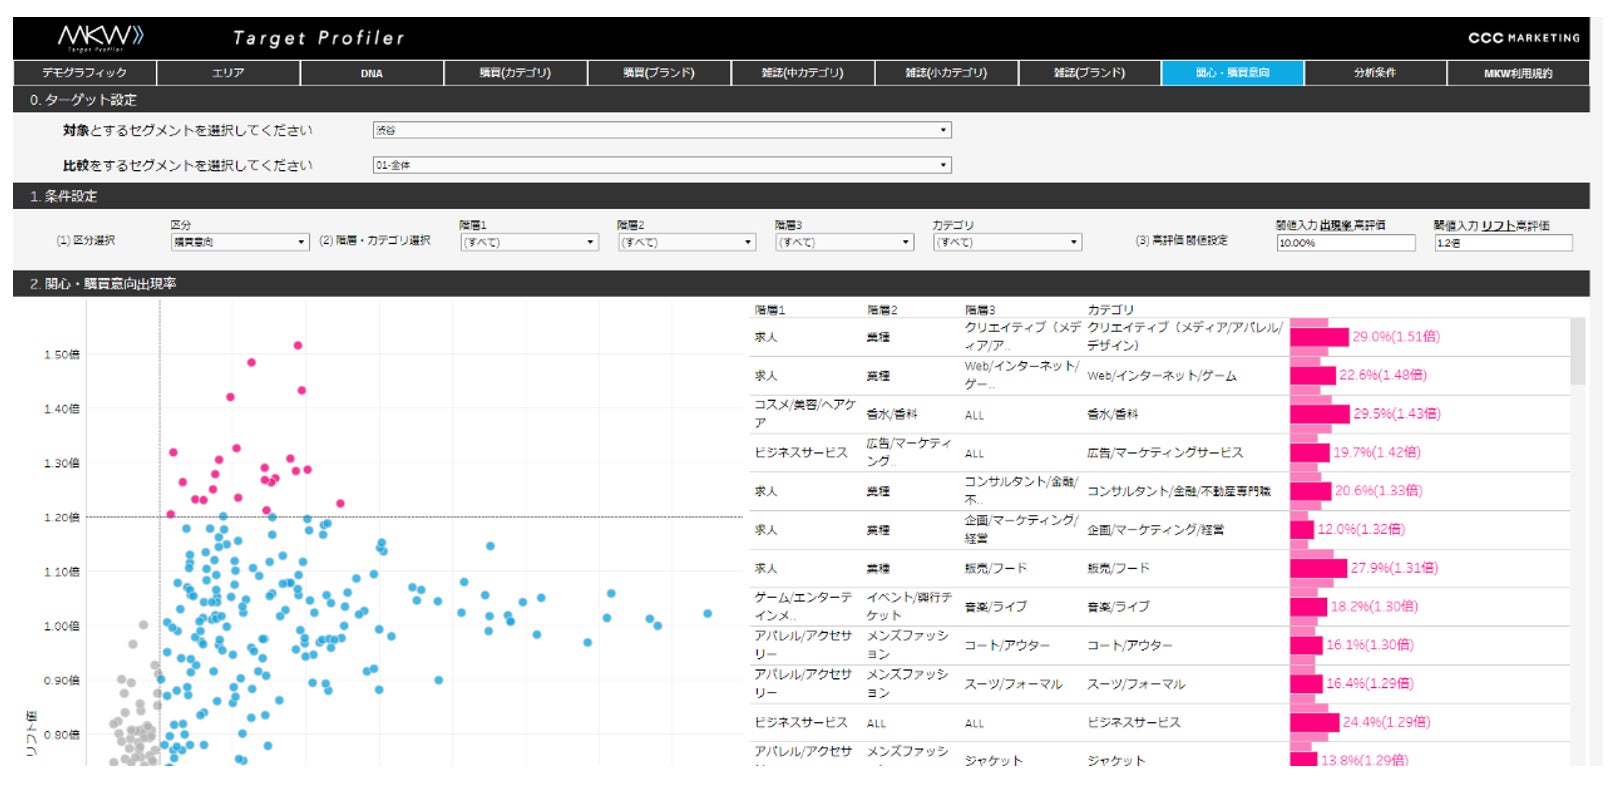The height and width of the screenshot is (792, 1617).
Task: Switch to the エリア tab
Action: 228,73
